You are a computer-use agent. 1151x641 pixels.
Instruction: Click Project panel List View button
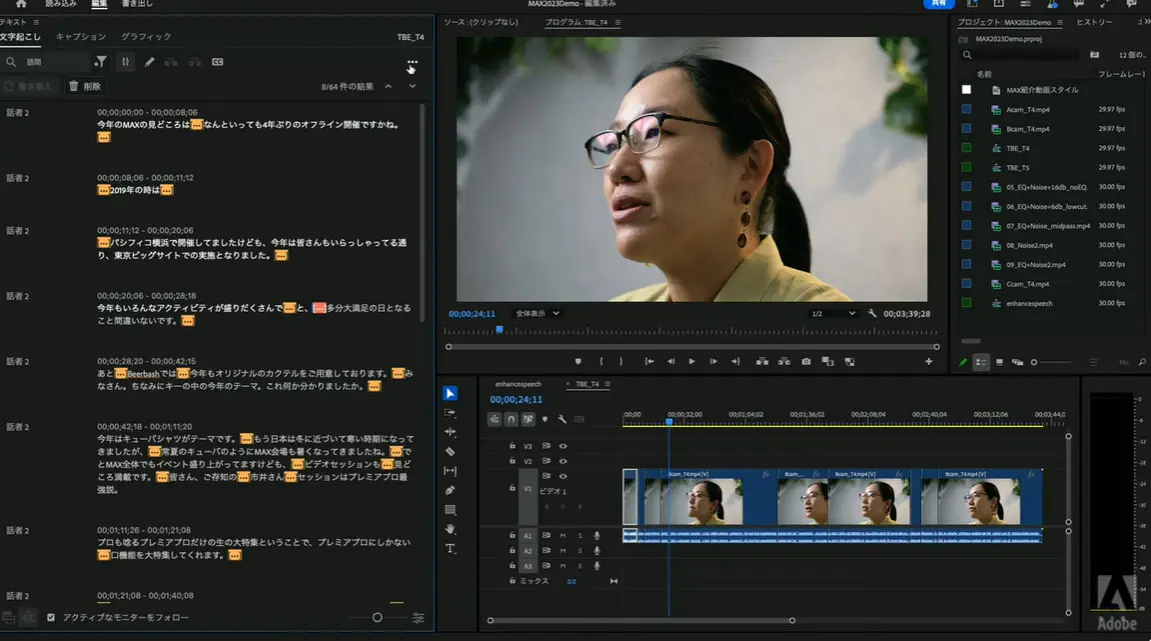pos(981,362)
